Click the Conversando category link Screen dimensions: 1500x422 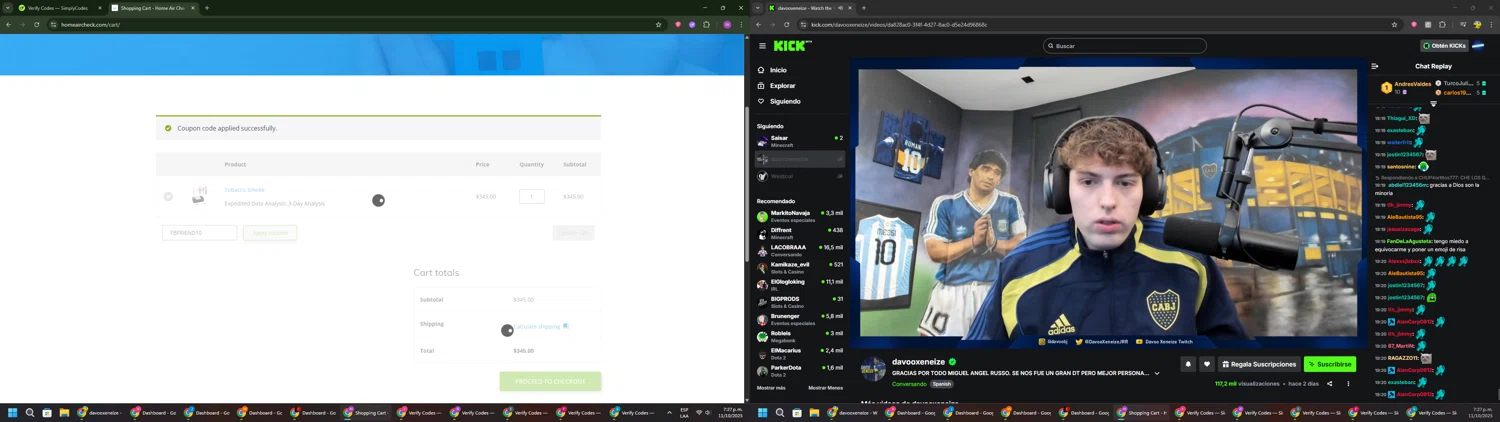tap(909, 384)
